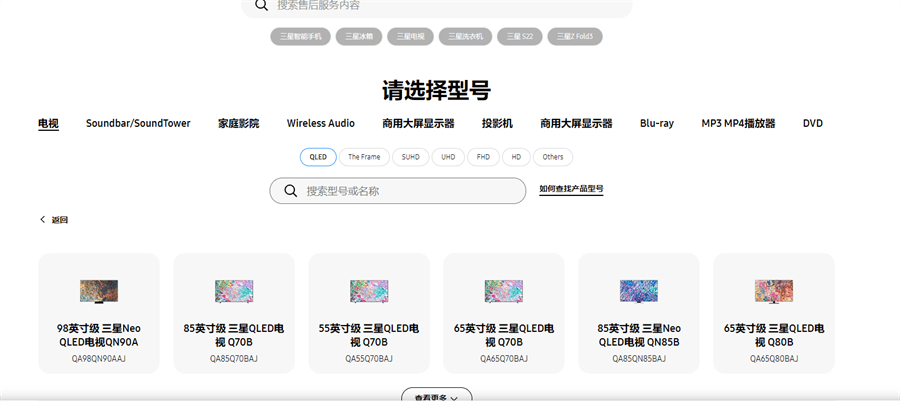Click model number QA55Q70BAJ
Screen dimensions: 900x405
pos(369,359)
